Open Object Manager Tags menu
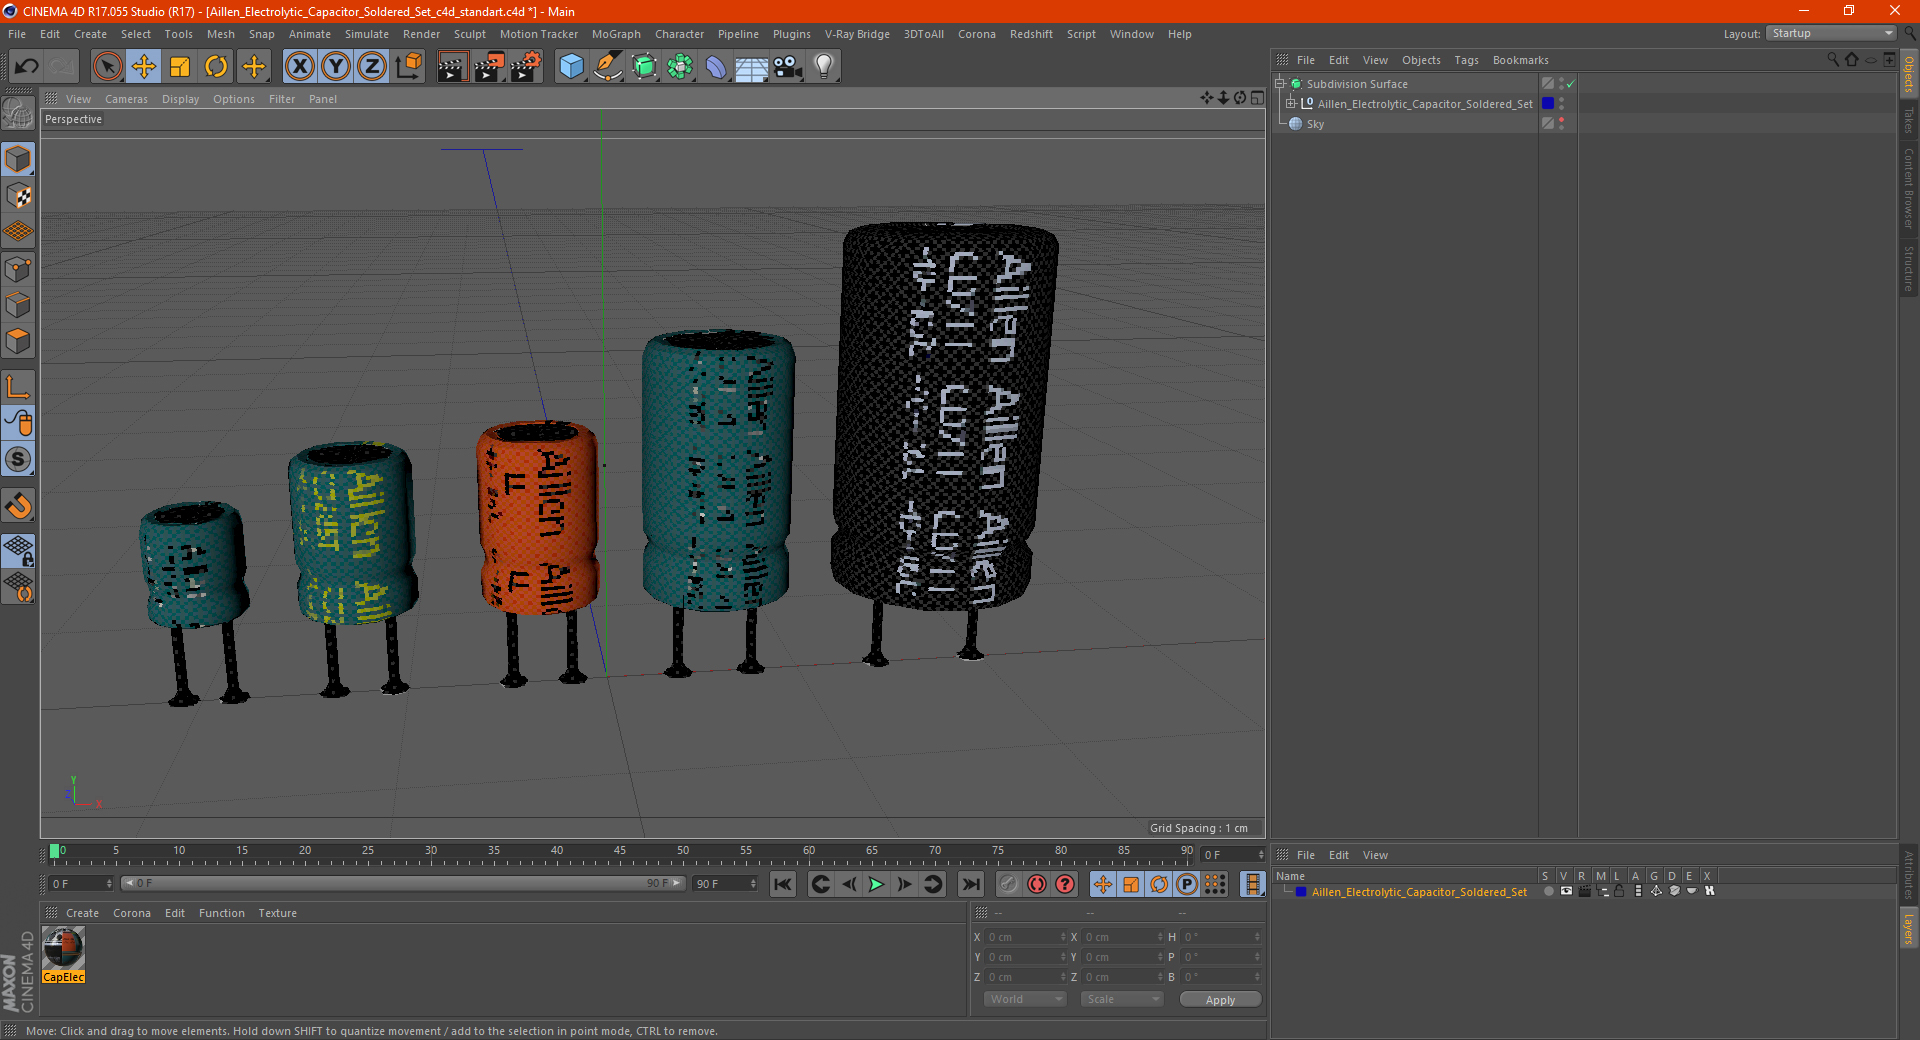The image size is (1920, 1040). pyautogui.click(x=1466, y=60)
